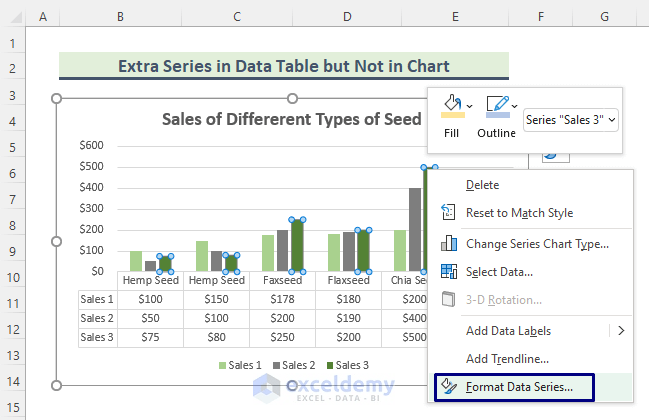649x420 pixels.
Task: Open the Series "Sales 3" element dropdown
Action: click(x=571, y=120)
